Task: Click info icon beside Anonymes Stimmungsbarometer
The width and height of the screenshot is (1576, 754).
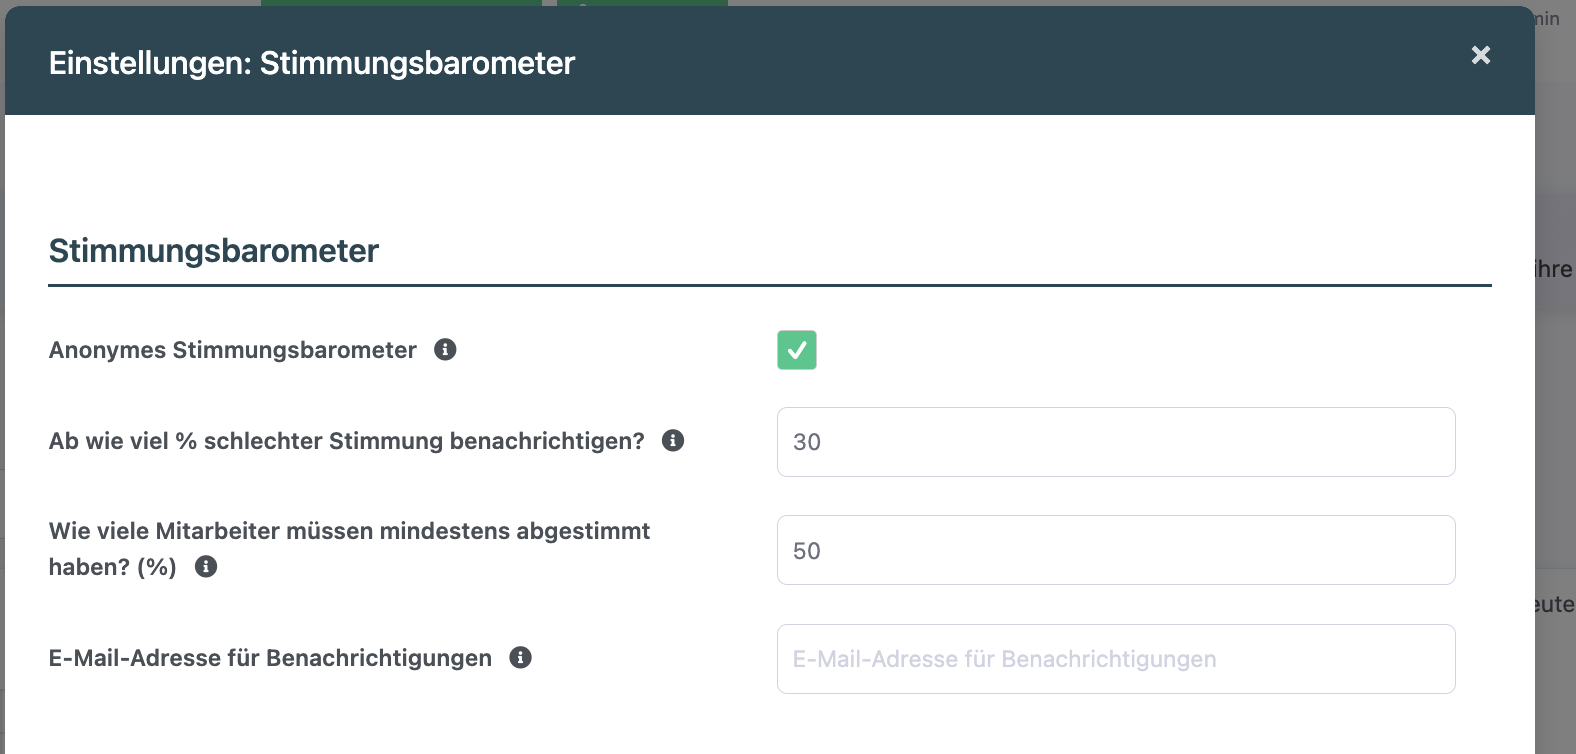Action: [x=445, y=350]
